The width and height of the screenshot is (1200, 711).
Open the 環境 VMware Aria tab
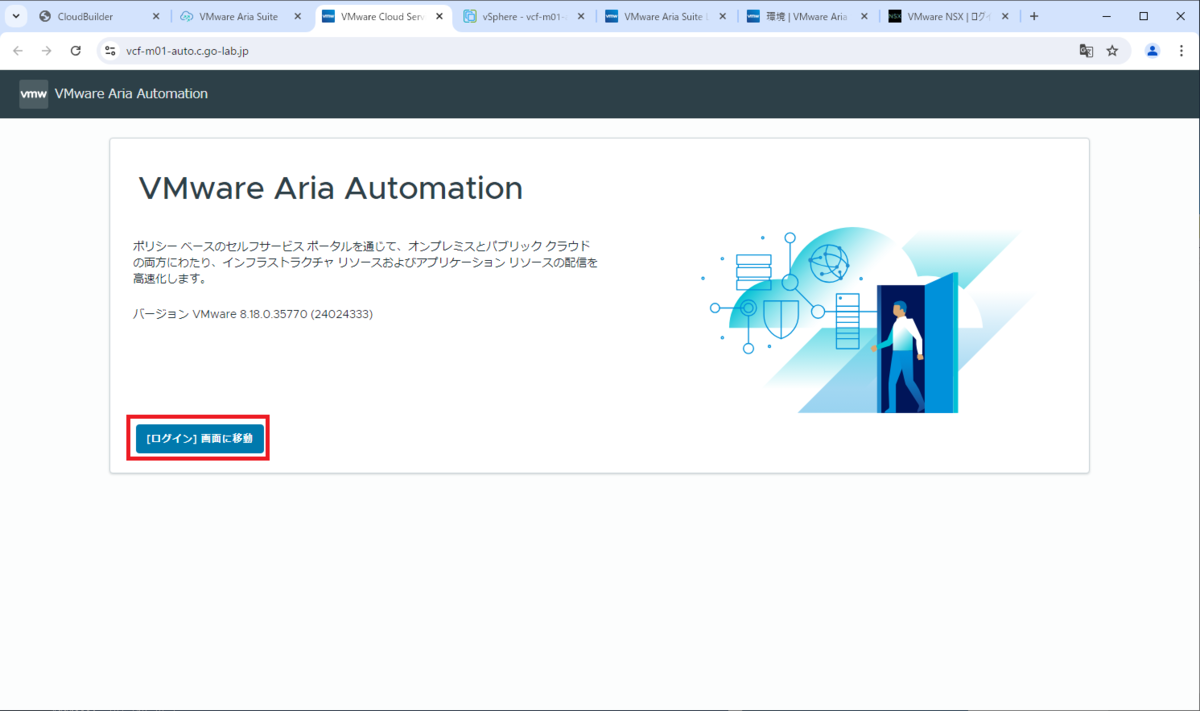pyautogui.click(x=809, y=17)
